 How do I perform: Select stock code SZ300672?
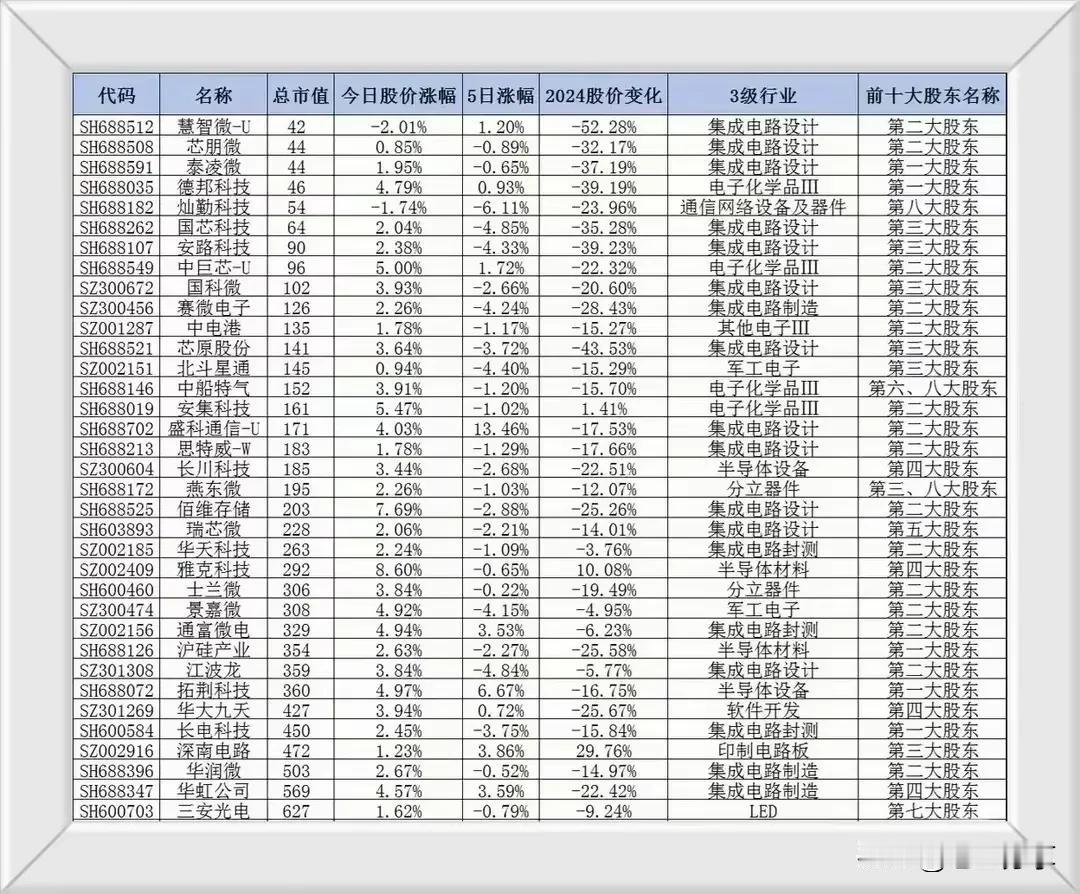116,288
